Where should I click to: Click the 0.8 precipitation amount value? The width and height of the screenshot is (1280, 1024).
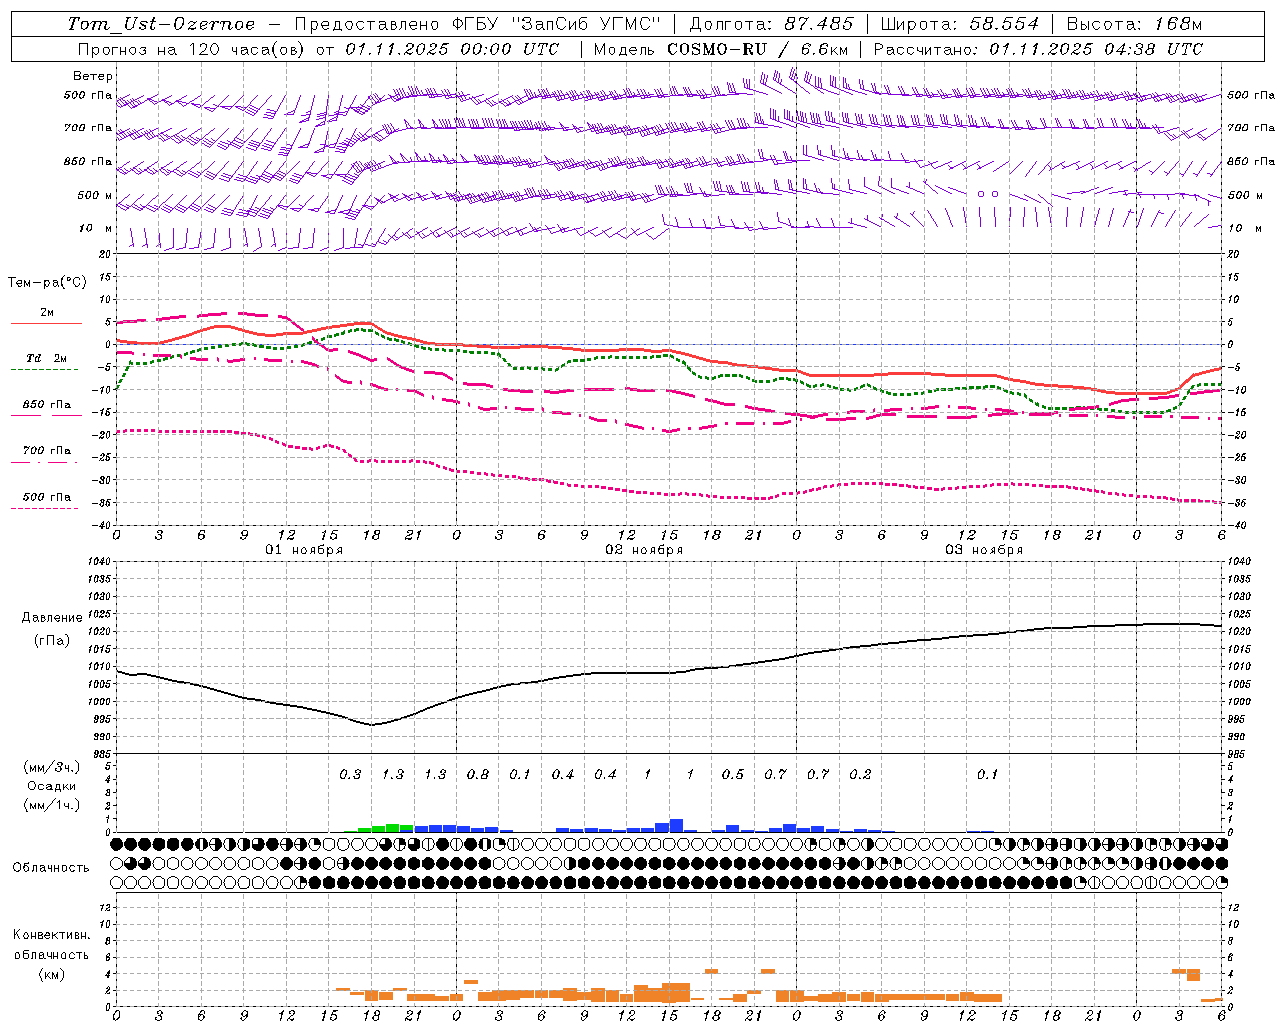[478, 775]
